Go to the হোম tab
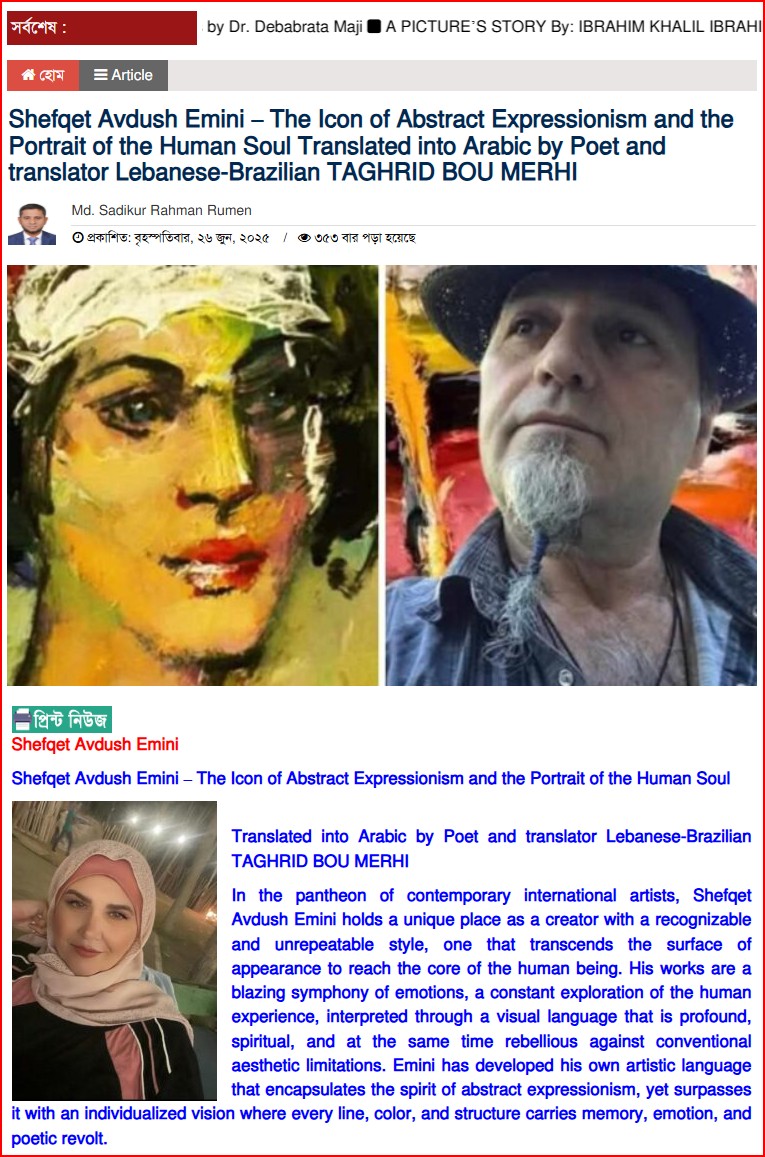This screenshot has width=765, height=1157. point(43,75)
